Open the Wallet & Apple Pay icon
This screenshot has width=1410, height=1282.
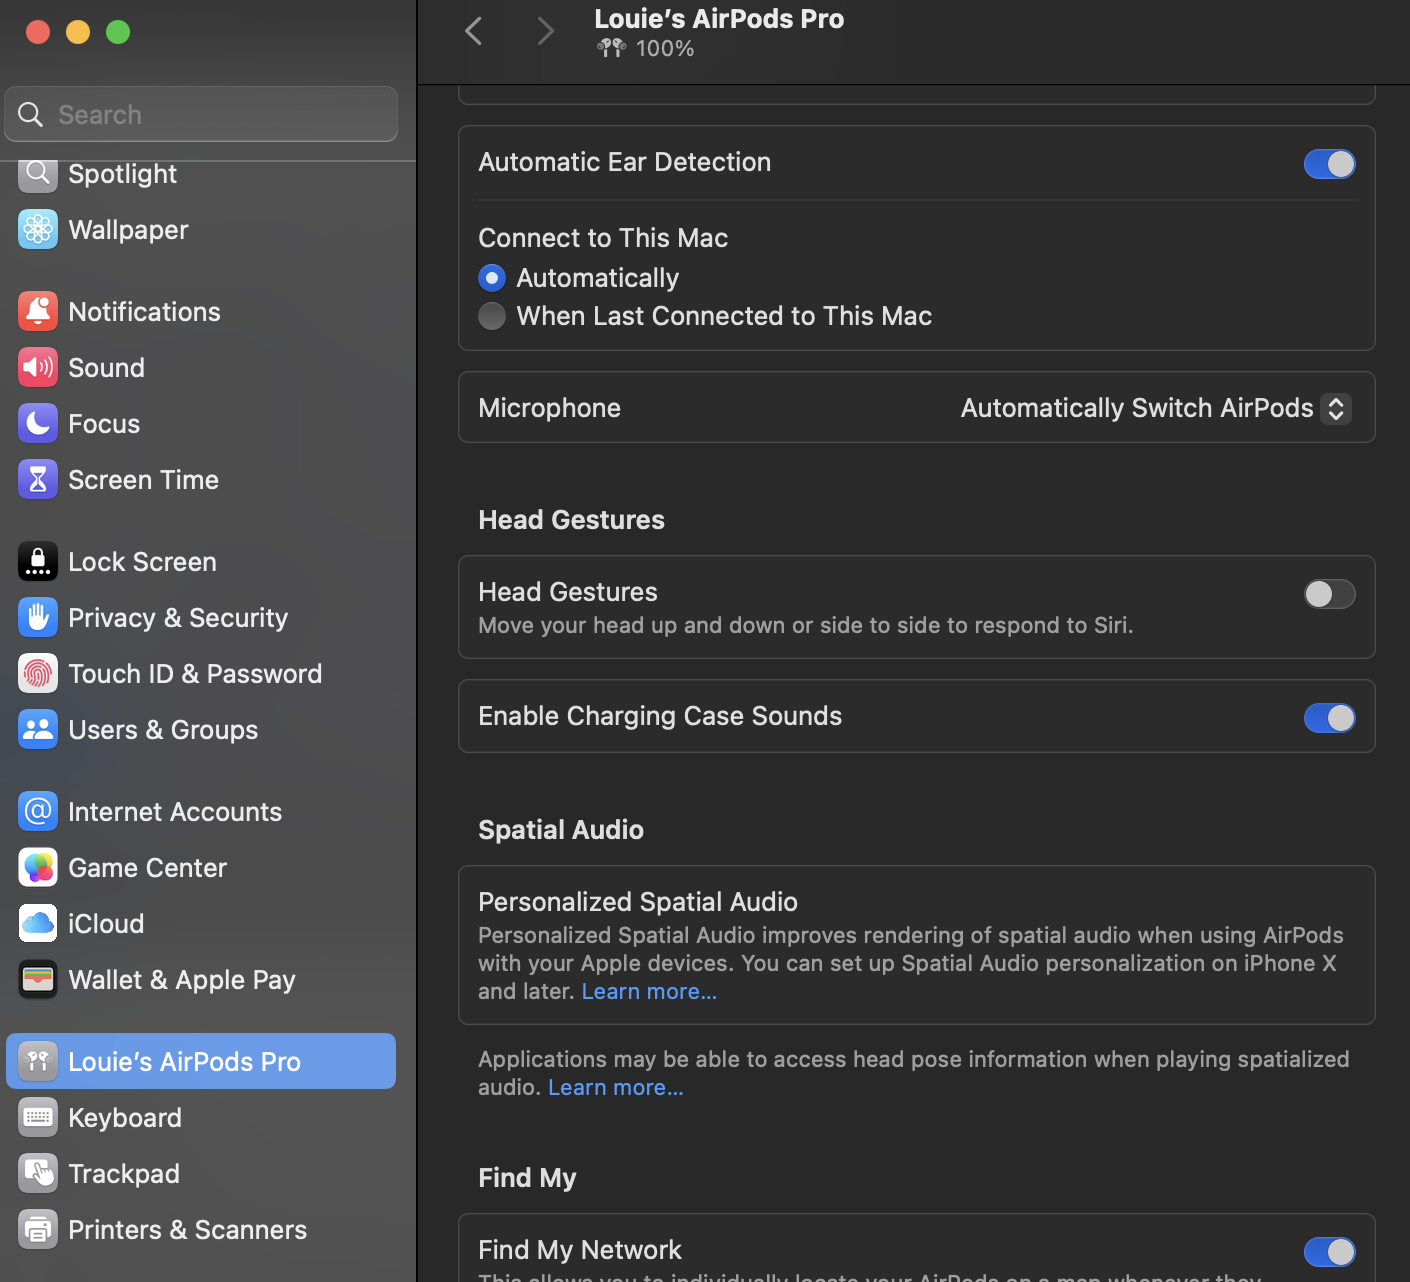click(x=38, y=980)
